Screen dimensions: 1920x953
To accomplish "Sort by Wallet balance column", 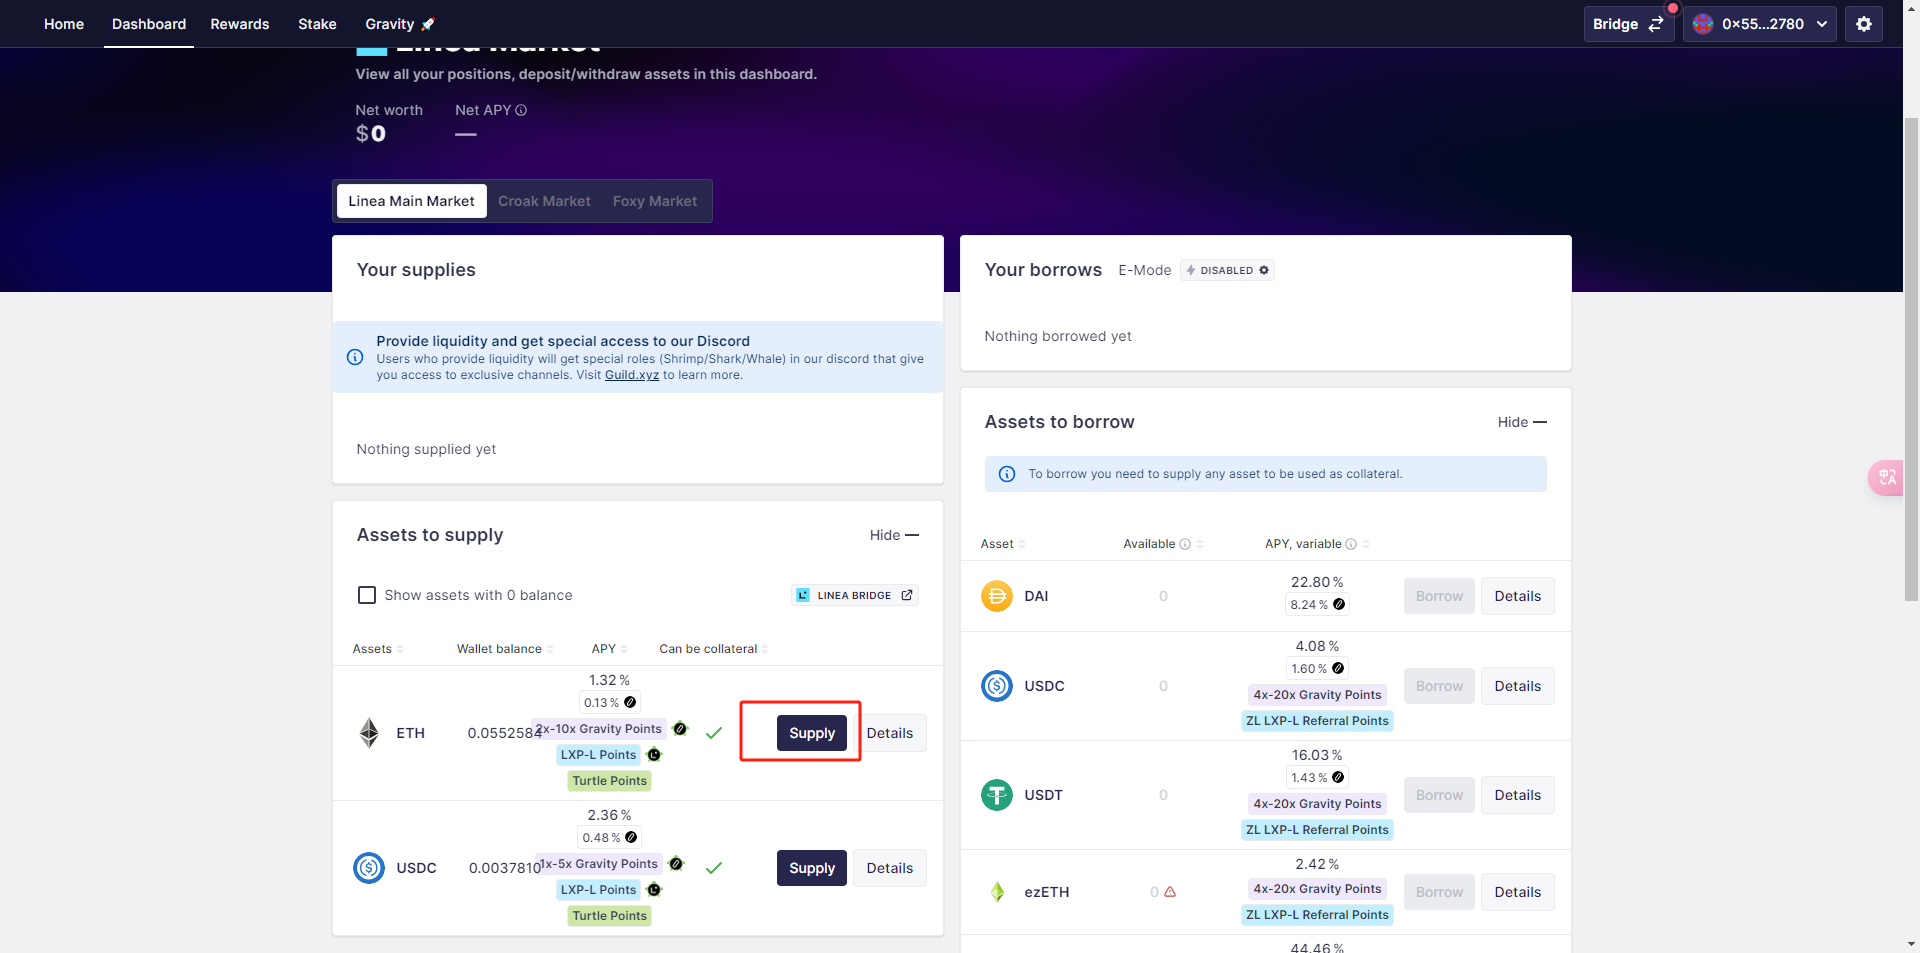I will click(505, 649).
